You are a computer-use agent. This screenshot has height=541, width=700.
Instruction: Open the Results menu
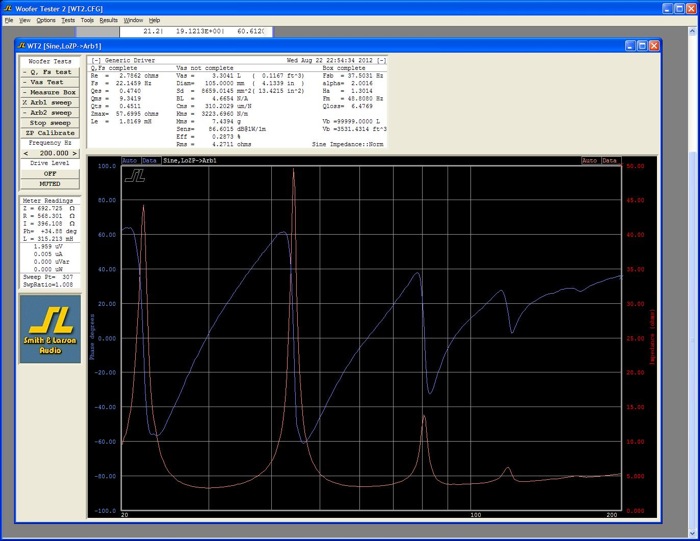[x=108, y=20]
